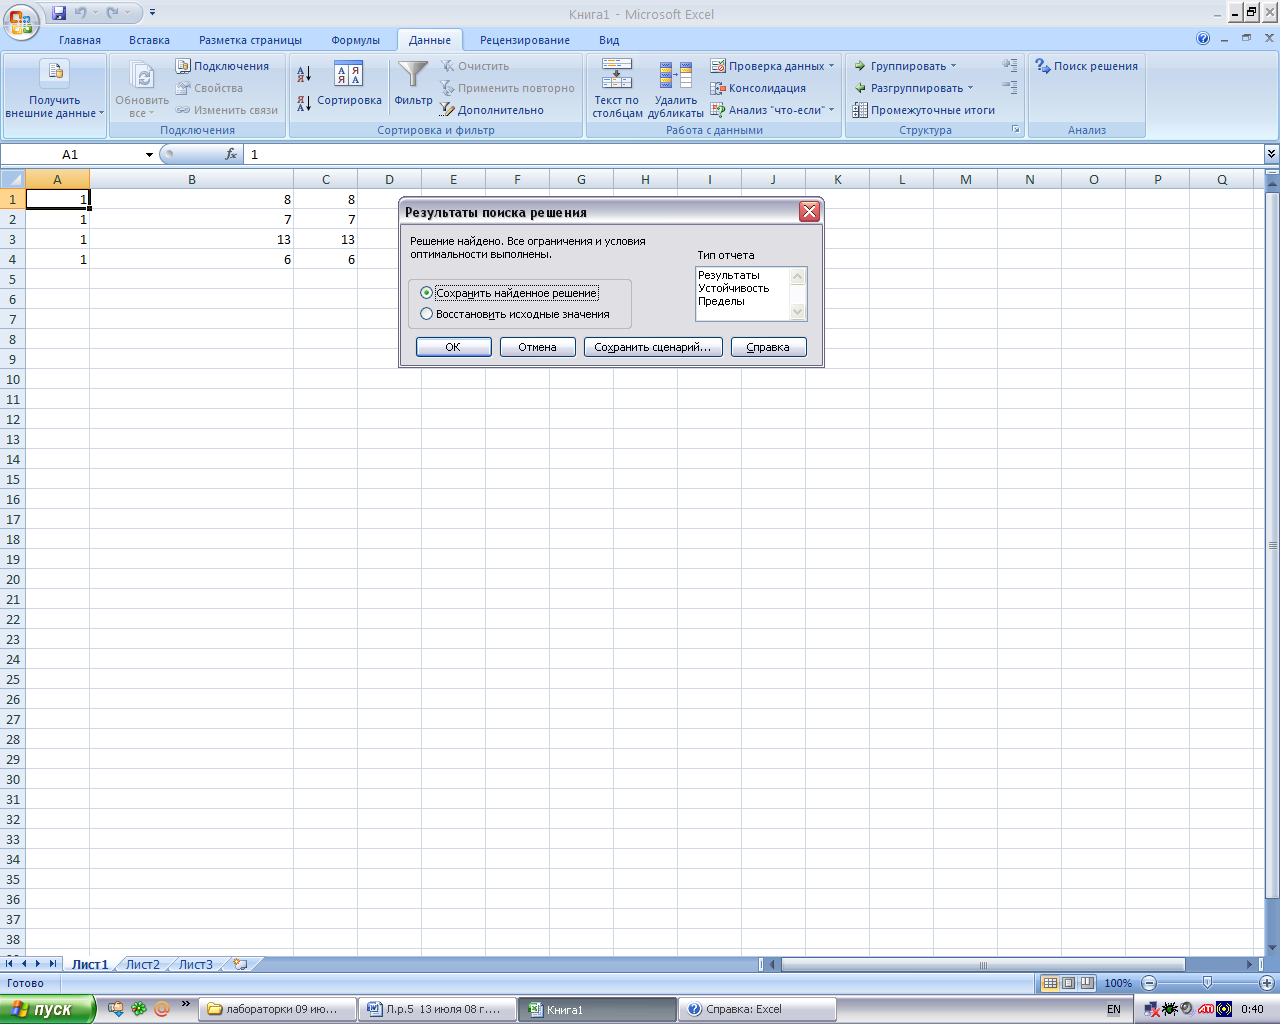Click the Hide Detail icon in Structure group
1280x1024 pixels.
pyautogui.click(x=1010, y=88)
